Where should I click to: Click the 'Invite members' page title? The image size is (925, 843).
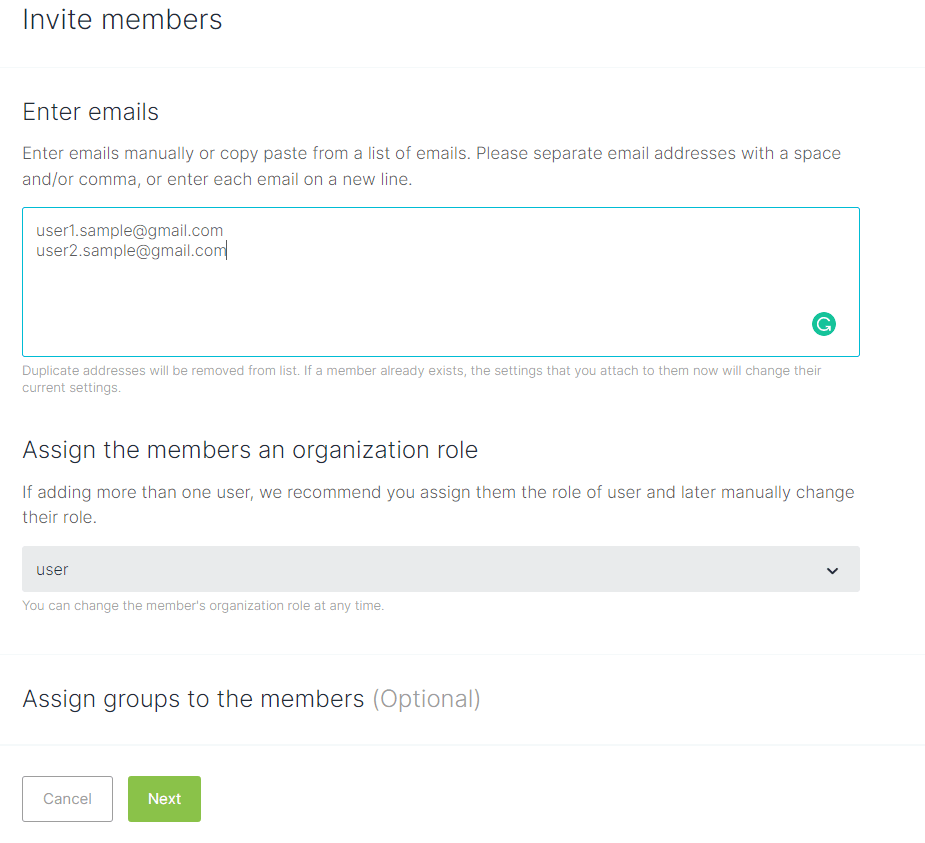point(122,19)
